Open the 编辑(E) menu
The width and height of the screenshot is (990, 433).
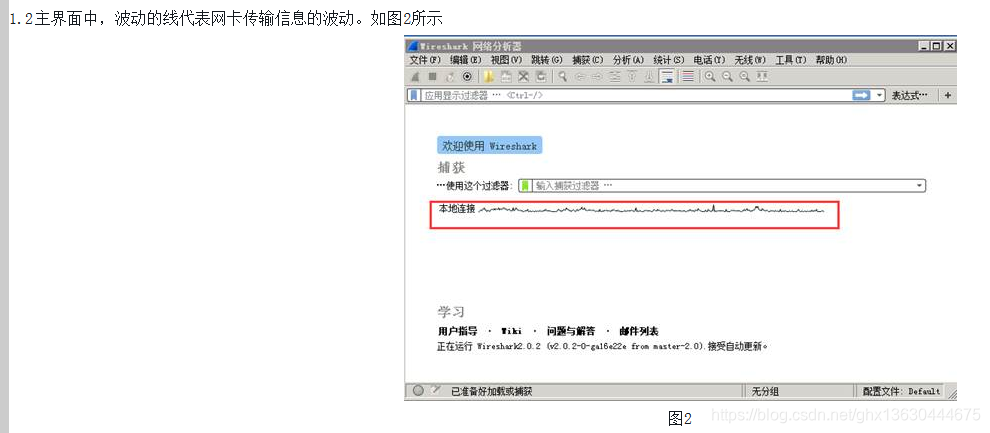click(x=465, y=60)
